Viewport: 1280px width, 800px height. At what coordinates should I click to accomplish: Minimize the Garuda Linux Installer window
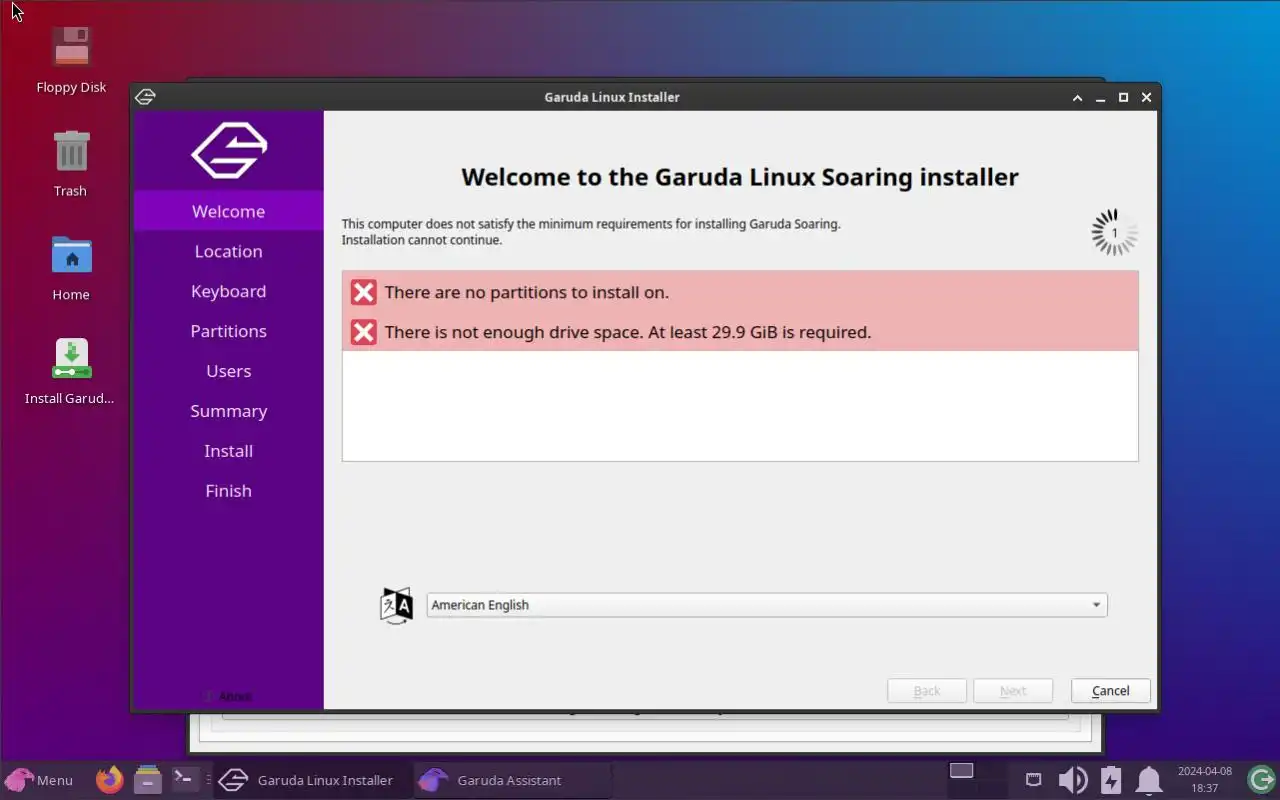[1100, 97]
